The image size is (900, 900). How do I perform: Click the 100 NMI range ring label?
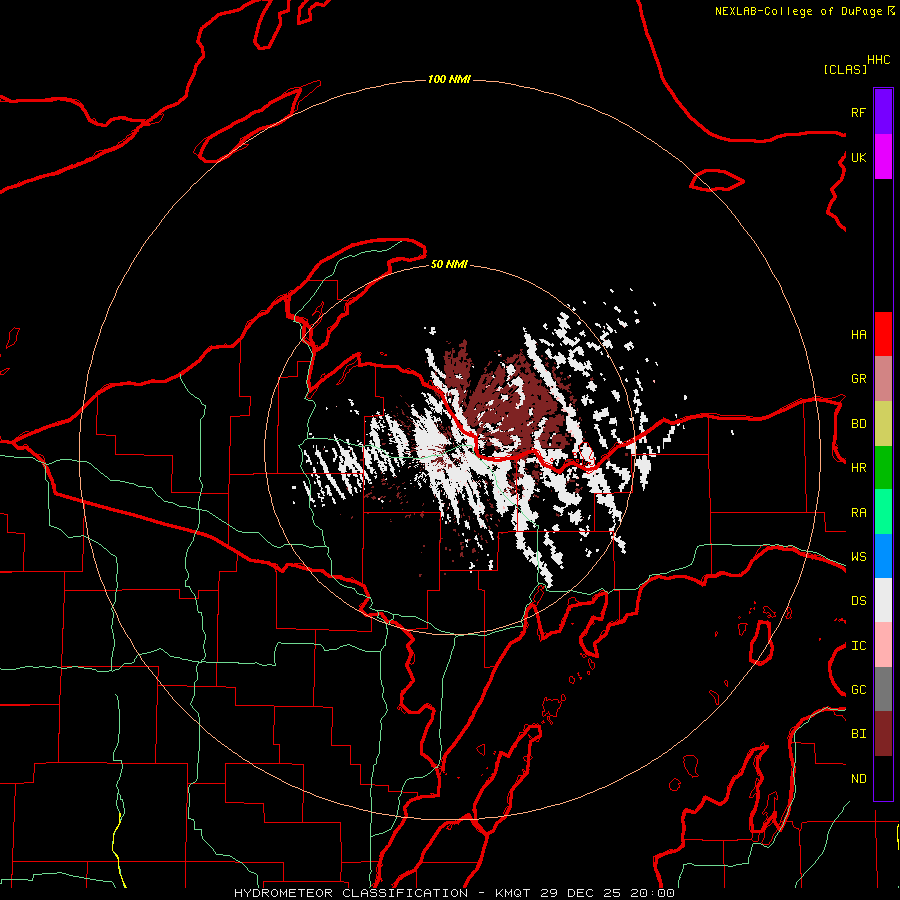(449, 79)
